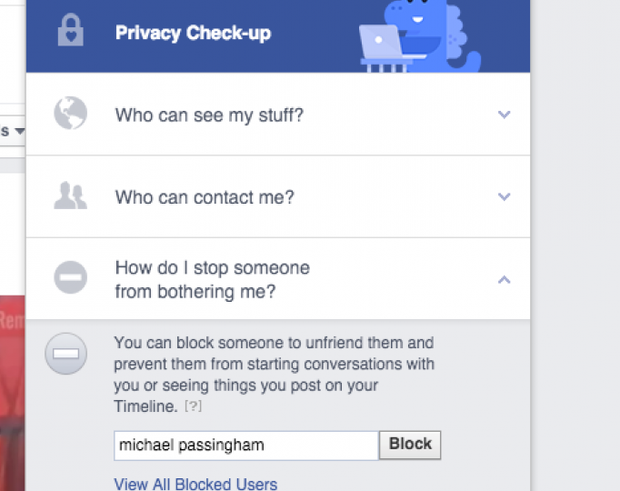Image resolution: width=620 pixels, height=491 pixels.
Task: Click the padlock heart icon in header
Action: click(x=70, y=30)
